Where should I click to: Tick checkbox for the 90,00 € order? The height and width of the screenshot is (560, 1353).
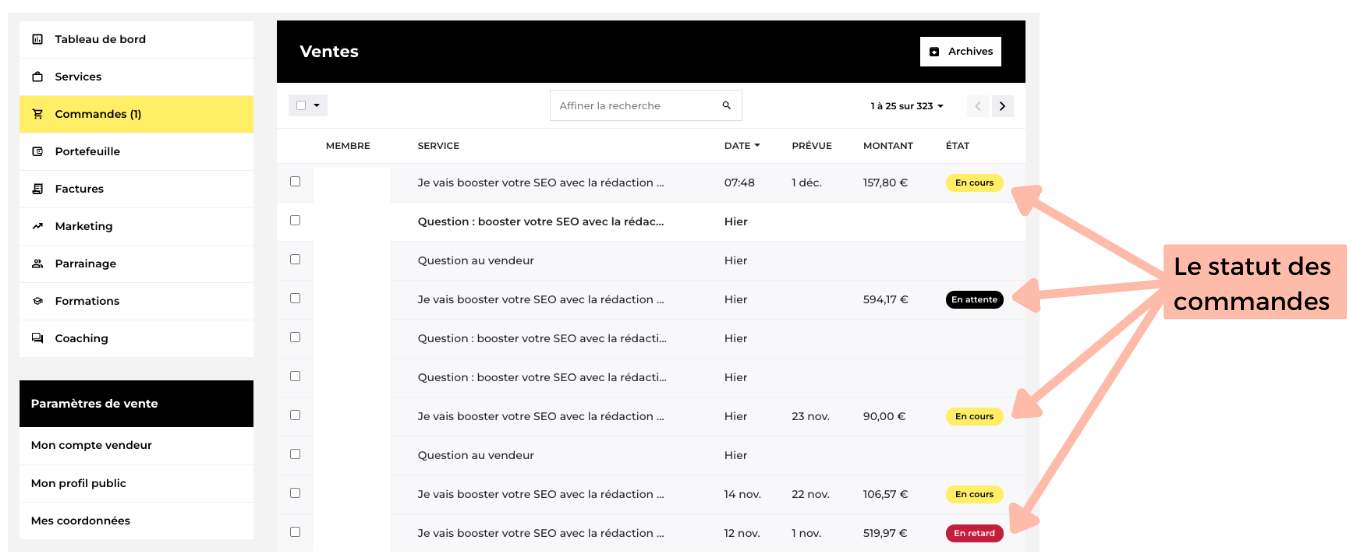click(x=295, y=415)
